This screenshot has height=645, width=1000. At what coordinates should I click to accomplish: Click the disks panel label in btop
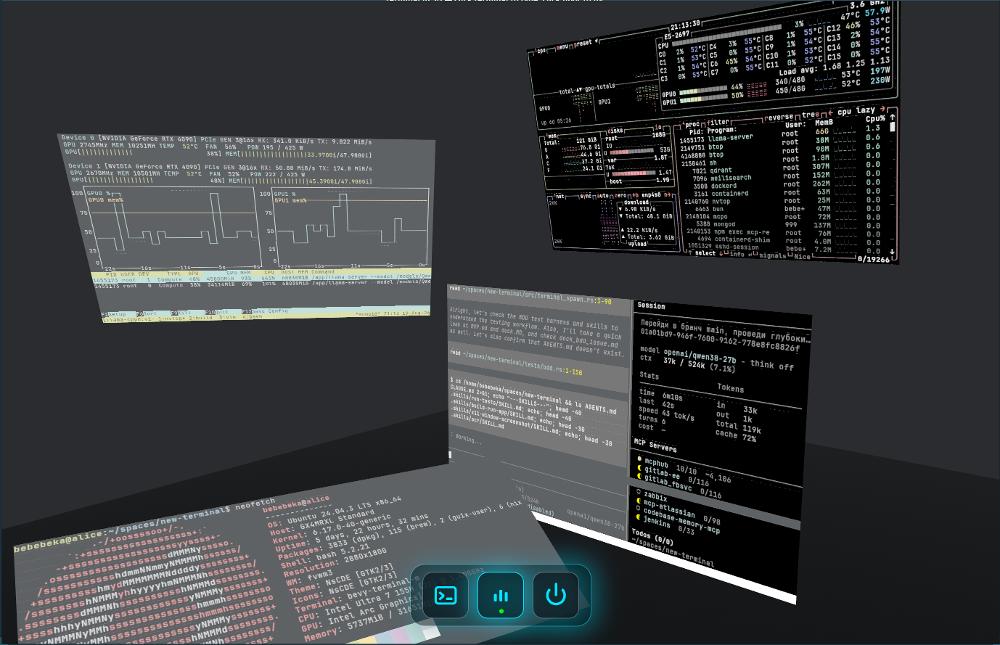616,131
